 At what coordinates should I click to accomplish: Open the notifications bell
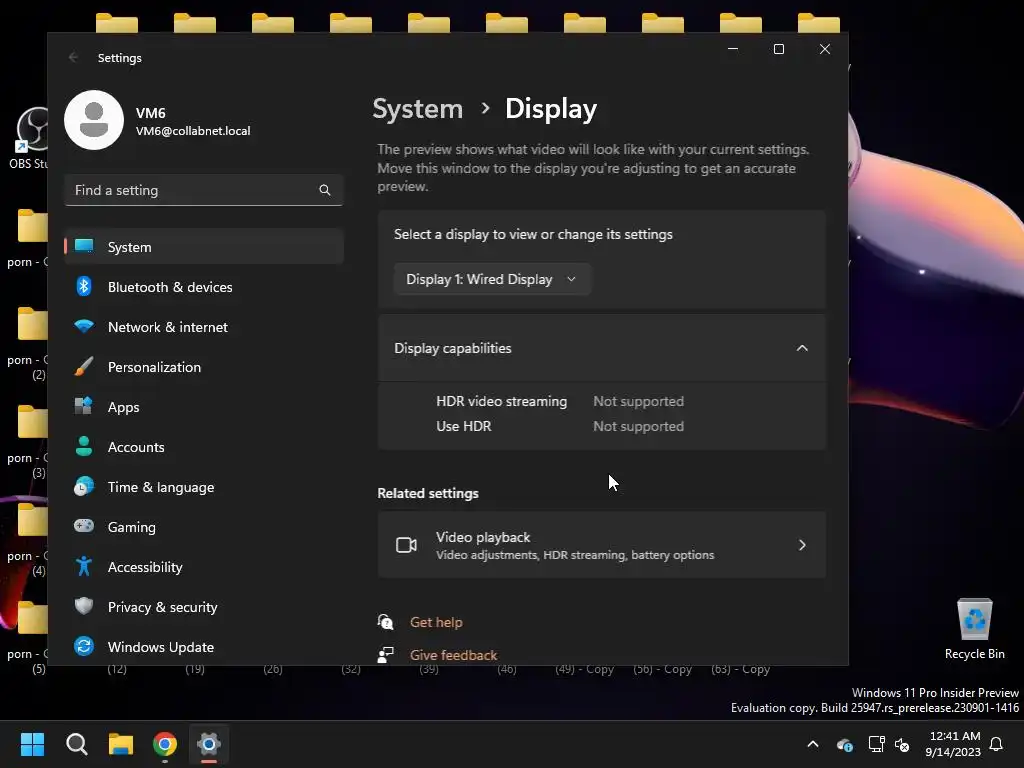pos(996,744)
